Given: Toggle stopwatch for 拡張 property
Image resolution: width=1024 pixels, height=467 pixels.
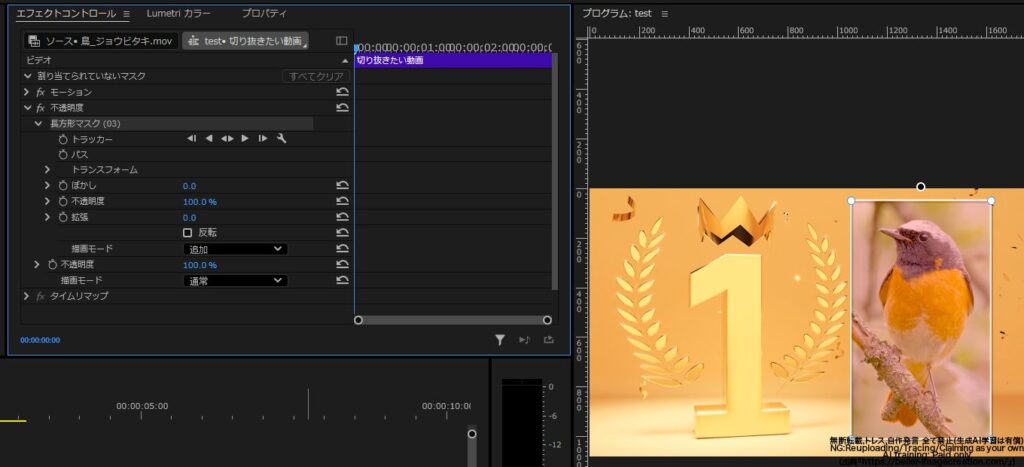Looking at the screenshot, I should (x=63, y=217).
